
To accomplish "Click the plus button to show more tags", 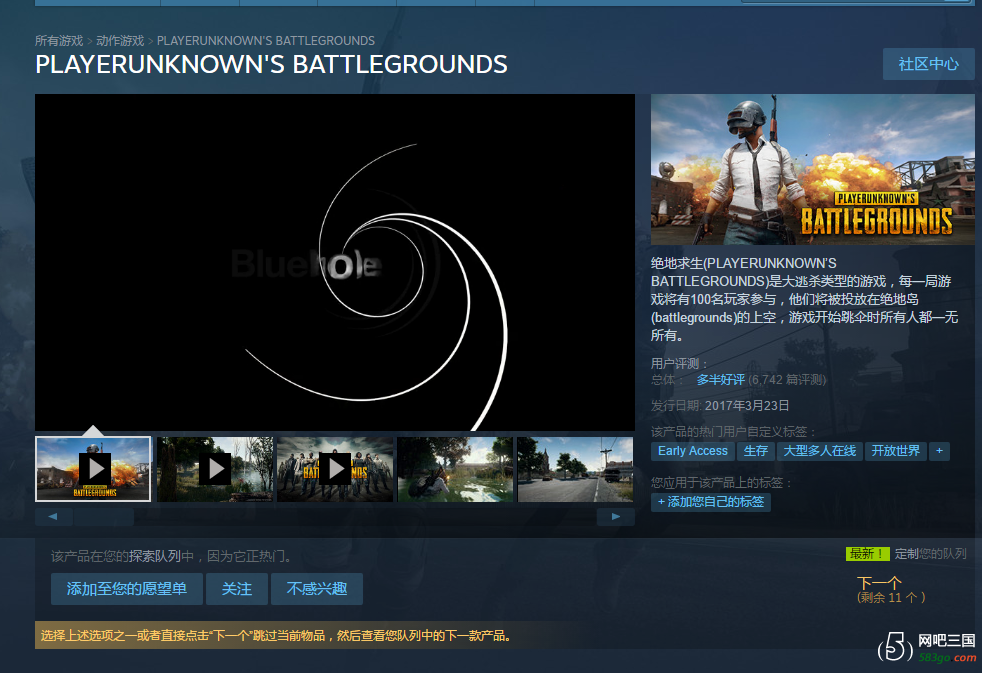I will (x=939, y=451).
